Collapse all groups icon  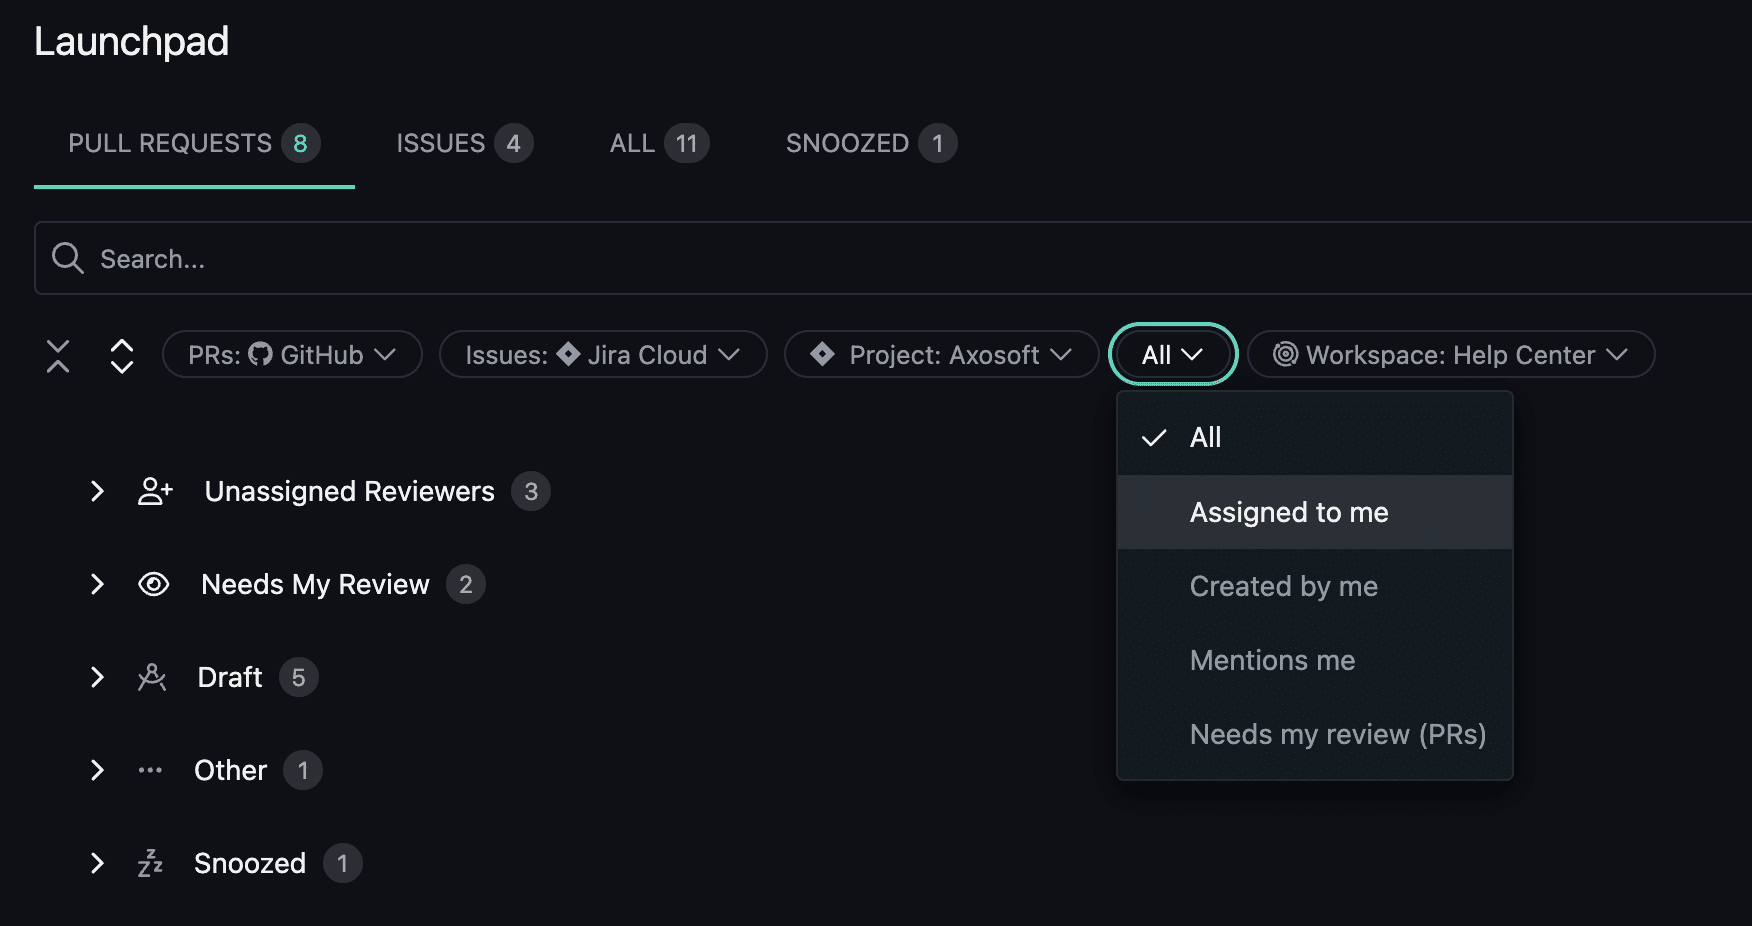[58, 356]
